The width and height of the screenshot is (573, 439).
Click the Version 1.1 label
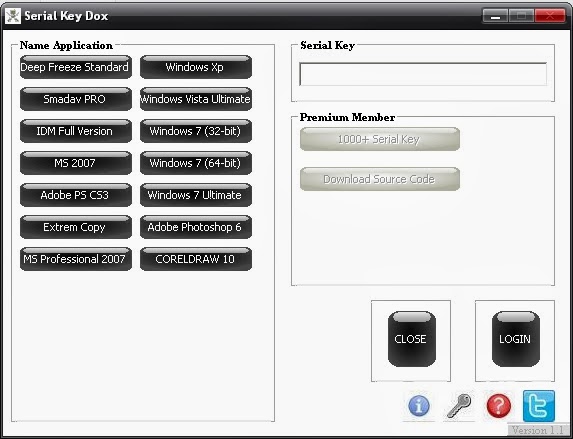(x=537, y=430)
